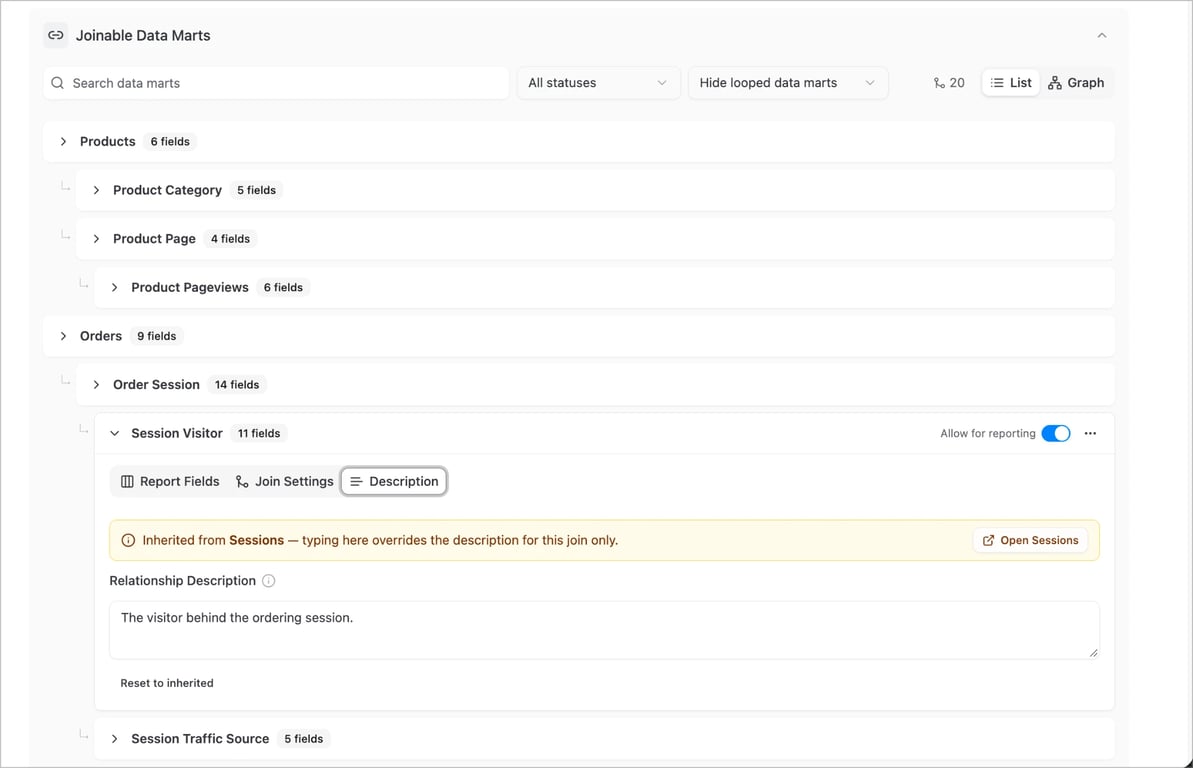
Task: Expand the Orders row
Action: click(x=63, y=336)
